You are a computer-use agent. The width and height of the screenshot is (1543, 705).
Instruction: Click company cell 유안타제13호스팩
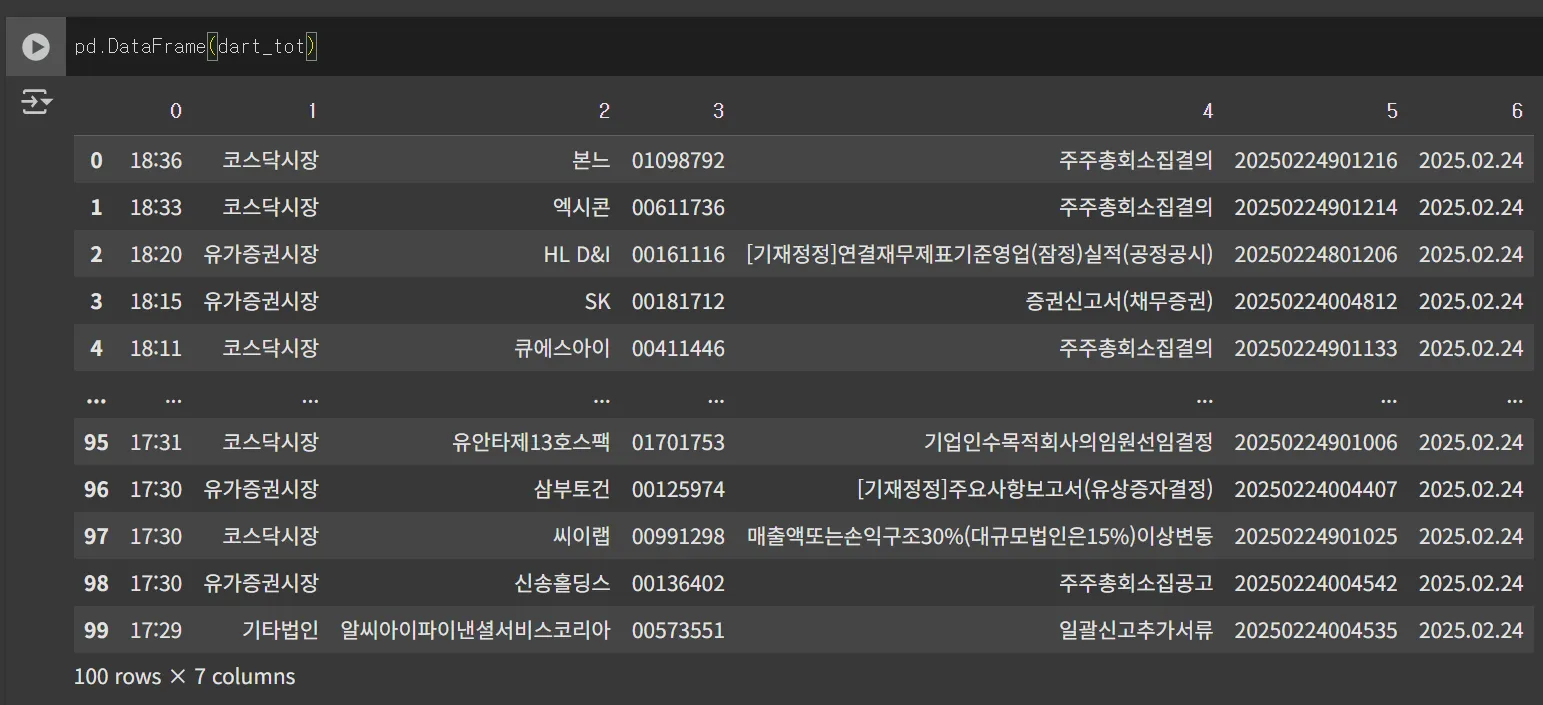tap(531, 442)
